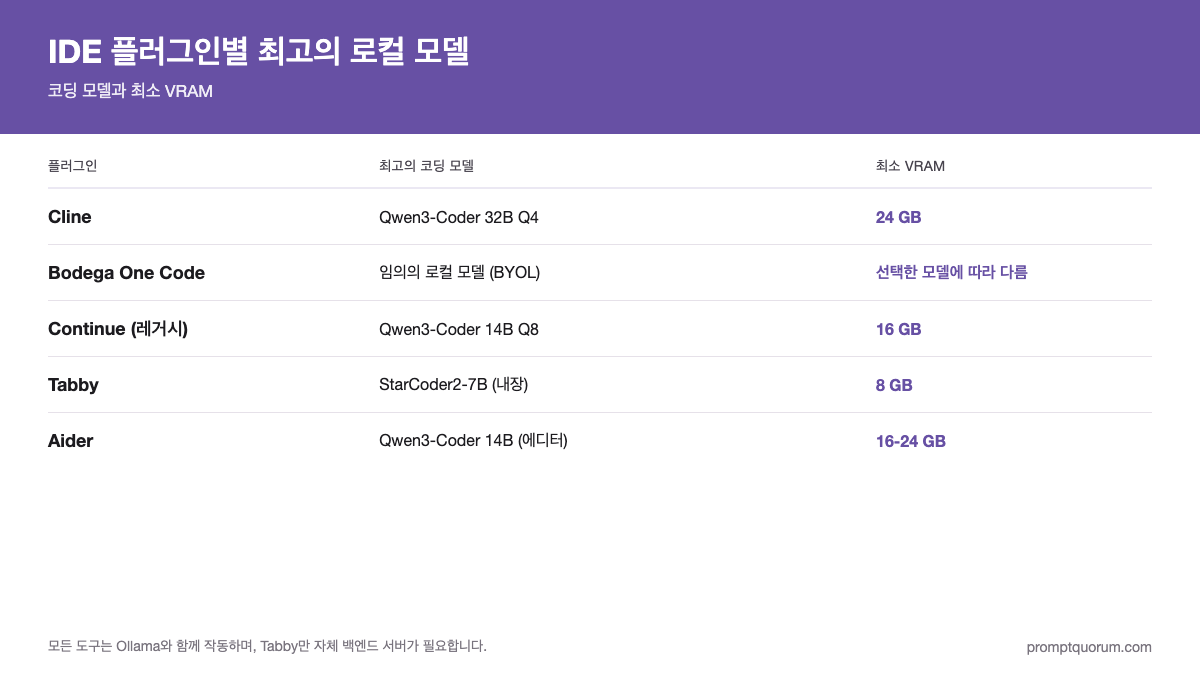Click the title 'IDE 플러그인별 최고의 로컬 모델'
This screenshot has height=675, width=1200.
(259, 51)
